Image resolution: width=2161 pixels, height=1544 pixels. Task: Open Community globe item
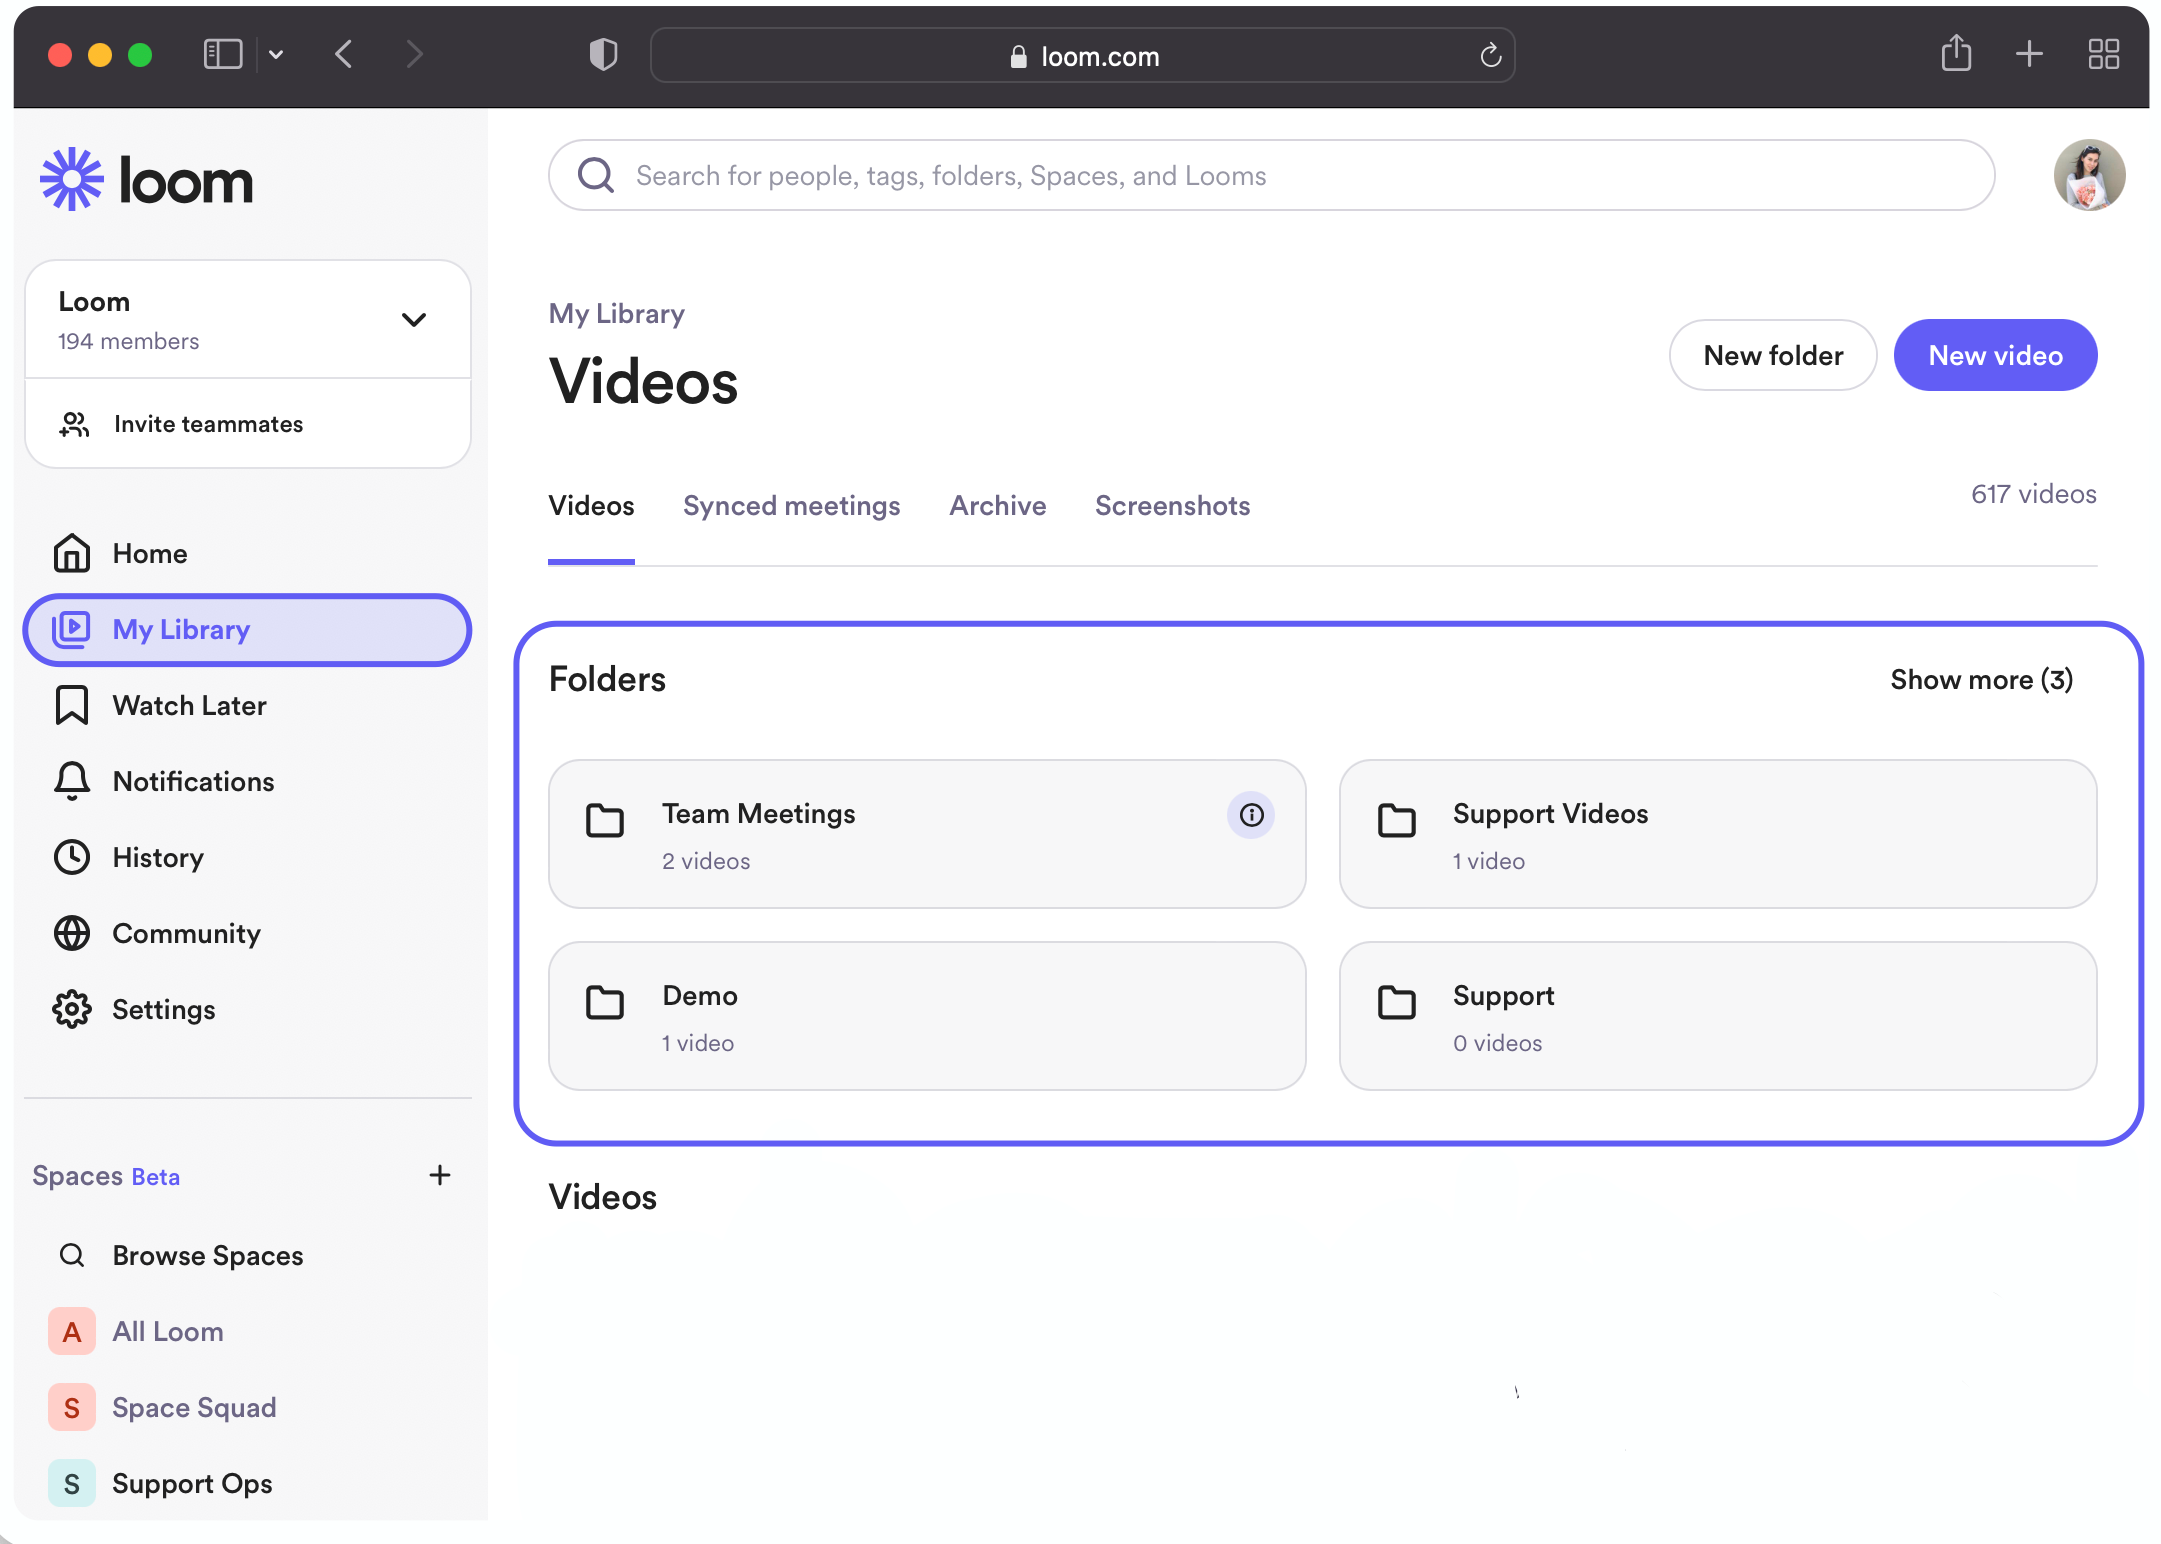(x=186, y=933)
